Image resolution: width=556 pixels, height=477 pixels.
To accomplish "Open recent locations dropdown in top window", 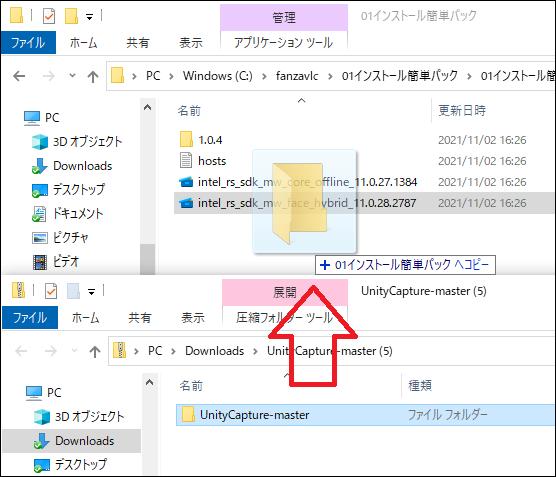I will point(72,76).
